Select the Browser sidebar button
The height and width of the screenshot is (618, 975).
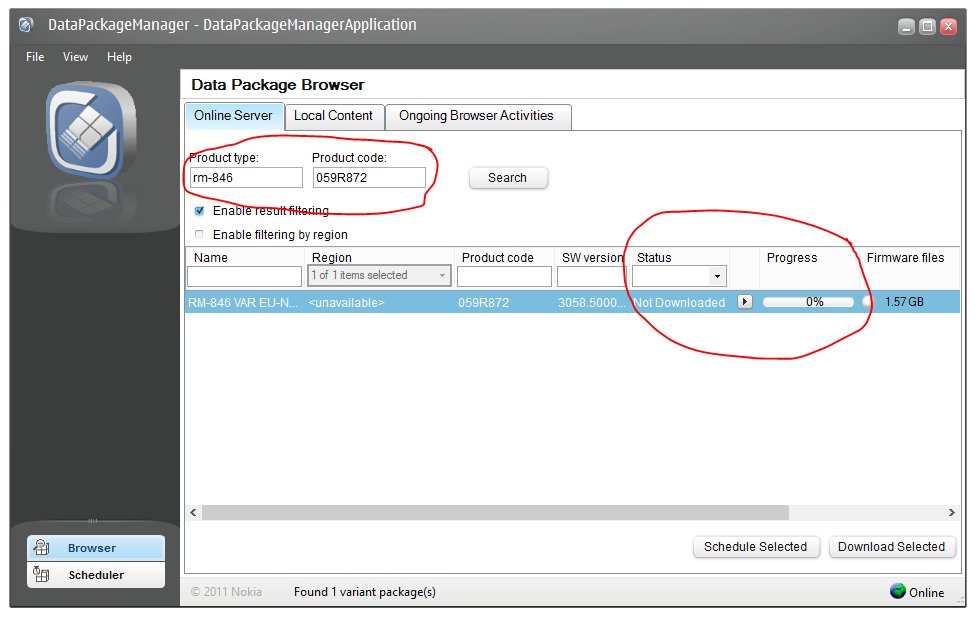click(x=96, y=548)
